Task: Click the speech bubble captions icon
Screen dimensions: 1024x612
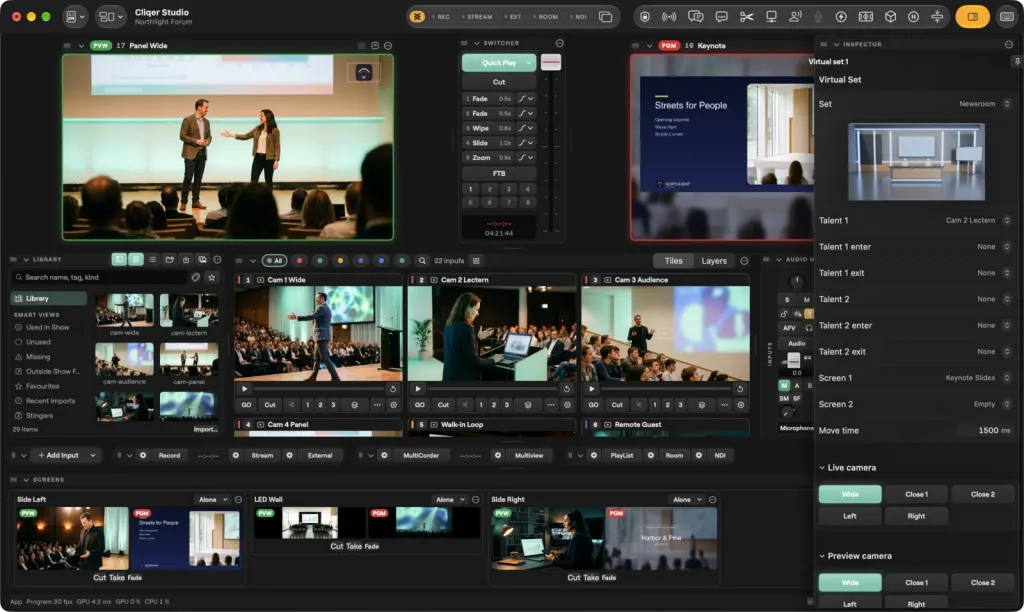Action: point(722,17)
